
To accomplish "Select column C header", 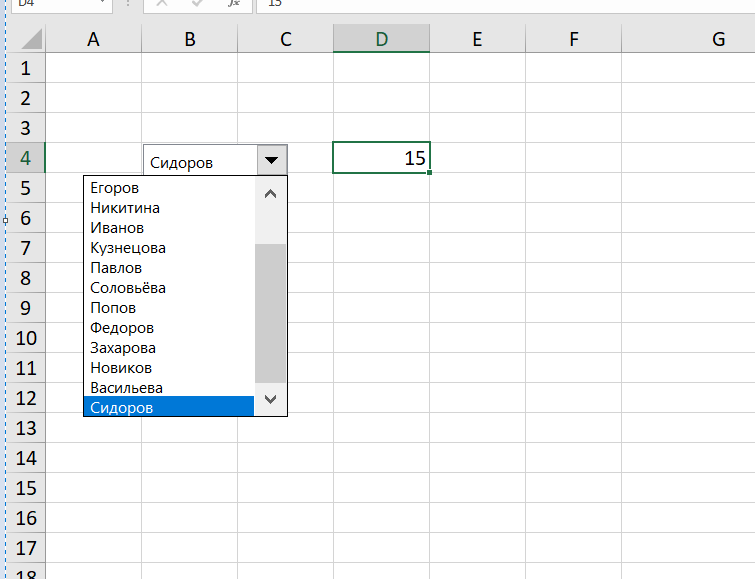I will click(x=286, y=39).
